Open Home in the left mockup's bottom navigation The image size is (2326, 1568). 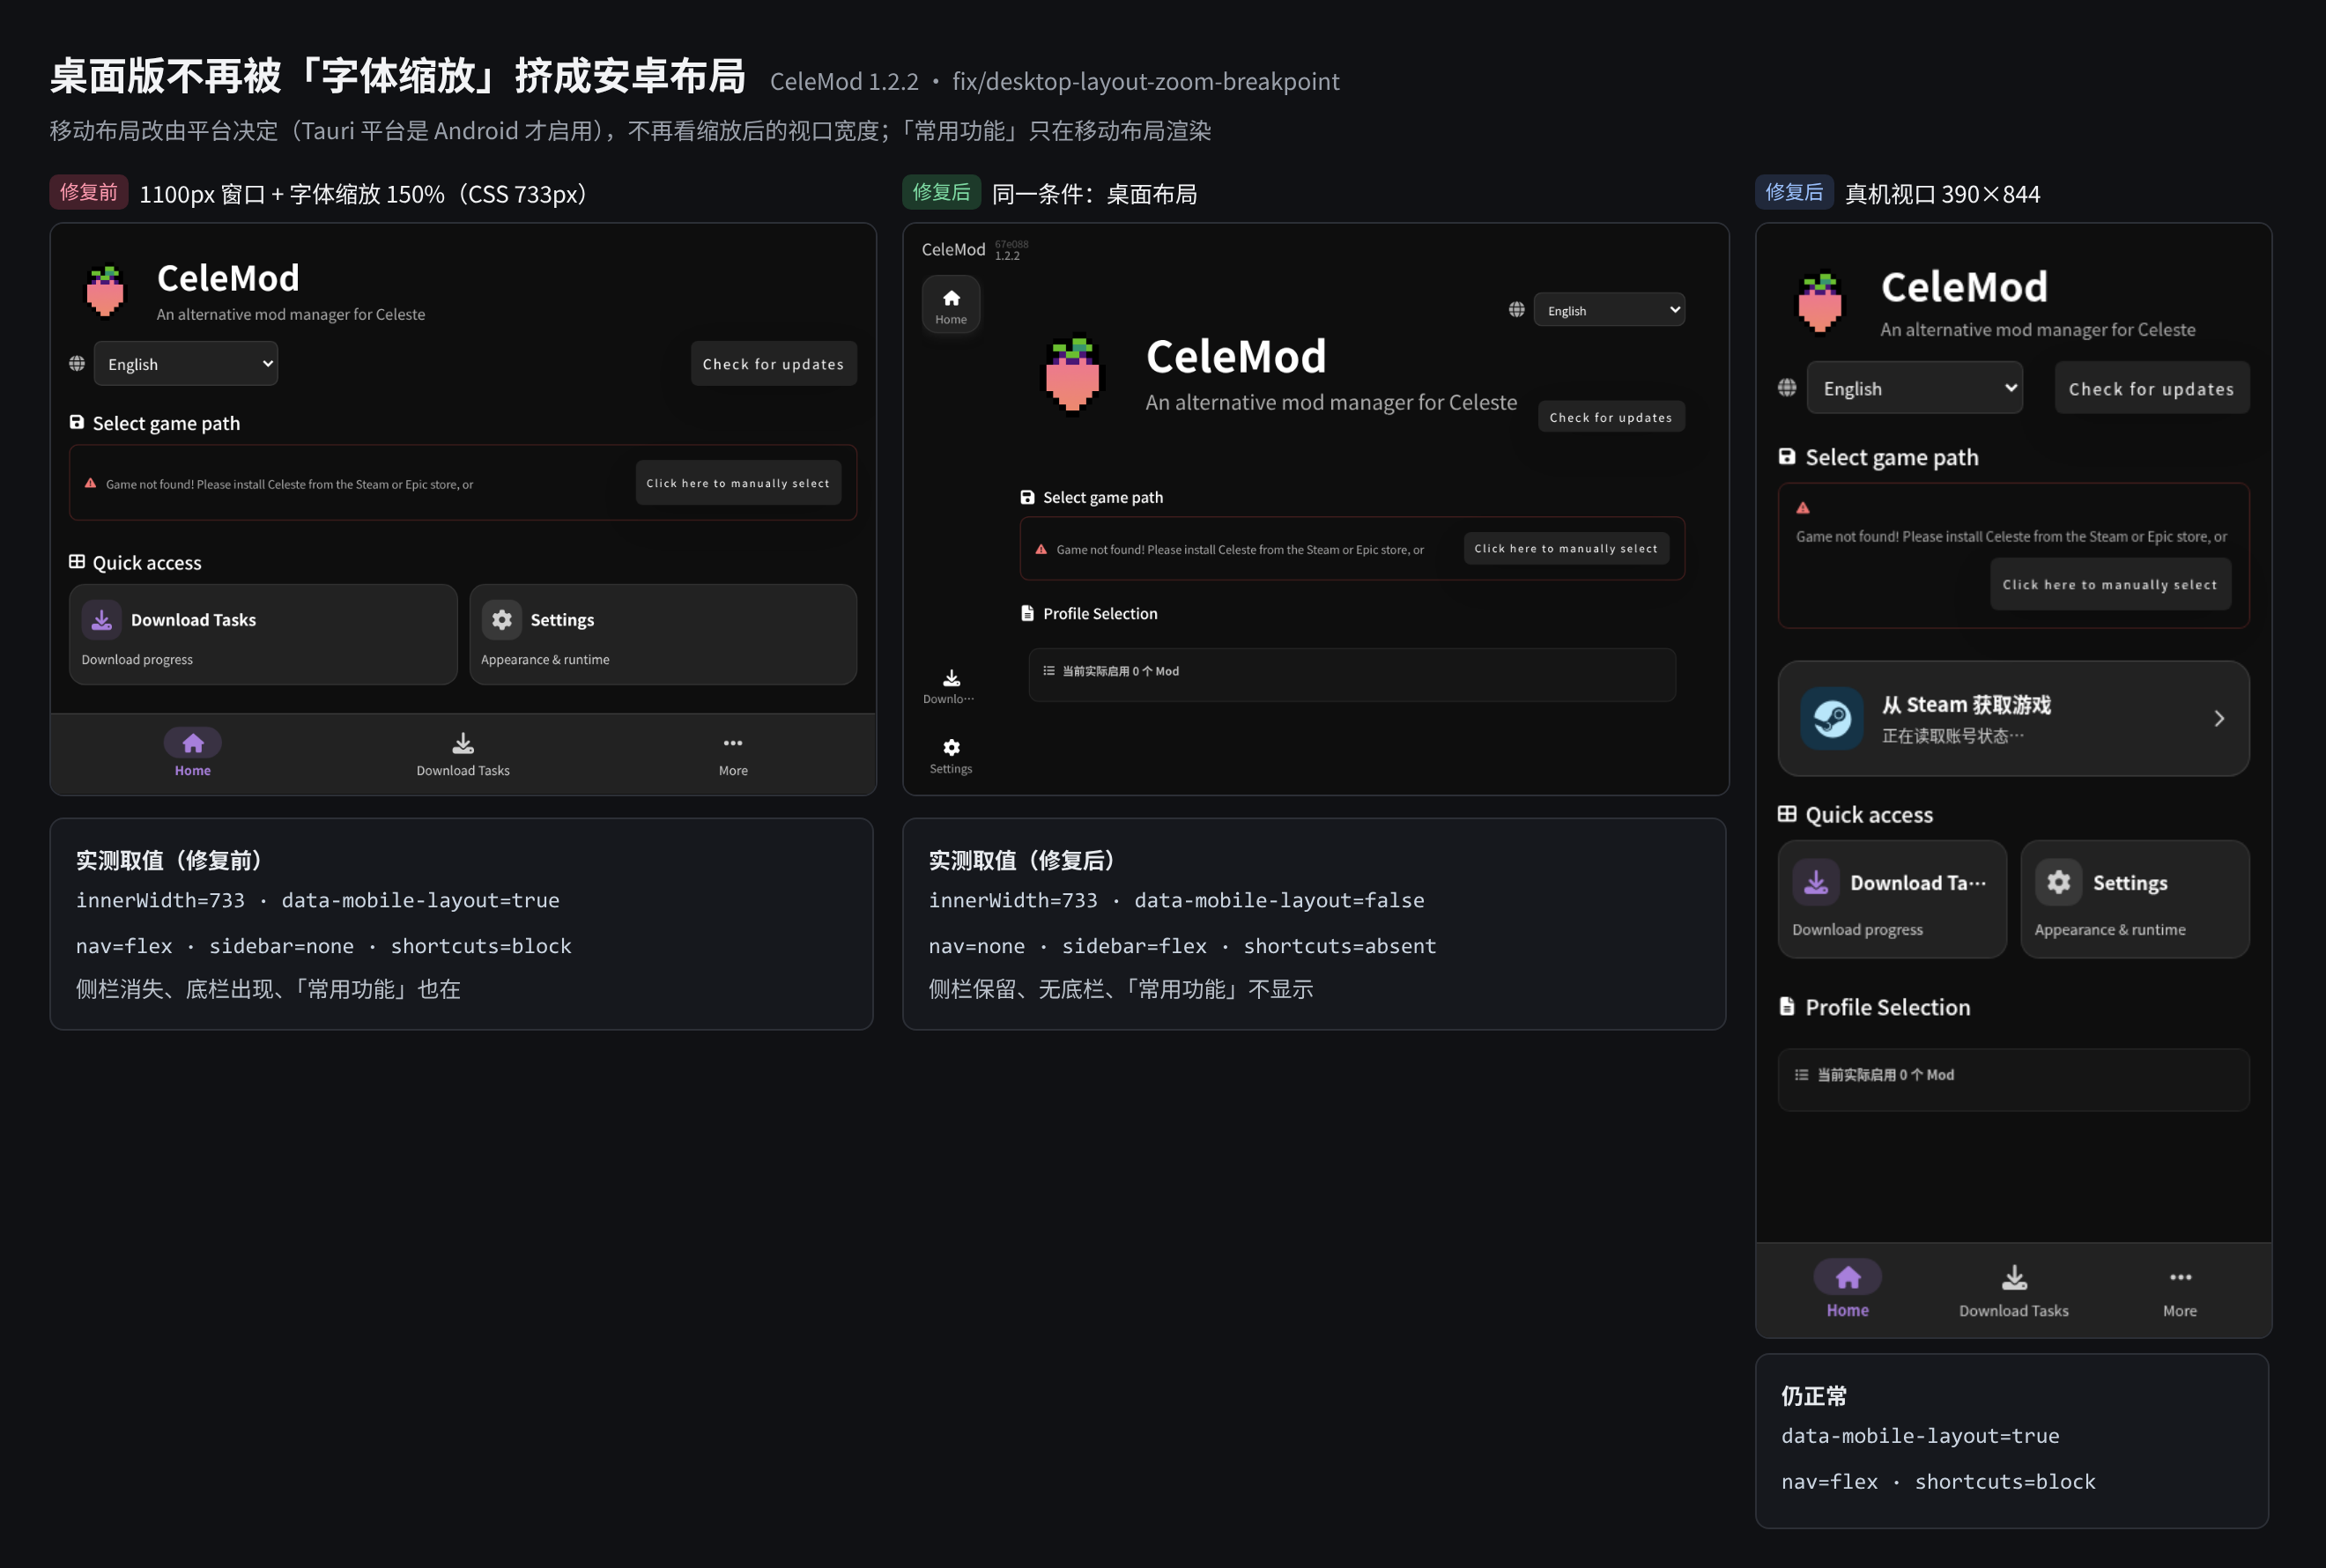point(193,753)
